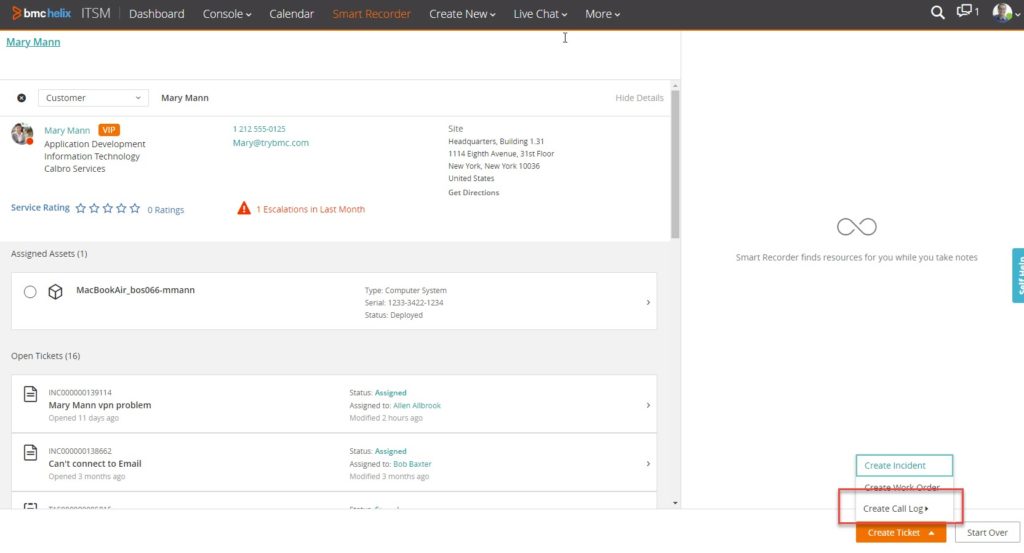
Task: Select the MacBookAir_bos066-mmann radio button
Action: pos(30,291)
